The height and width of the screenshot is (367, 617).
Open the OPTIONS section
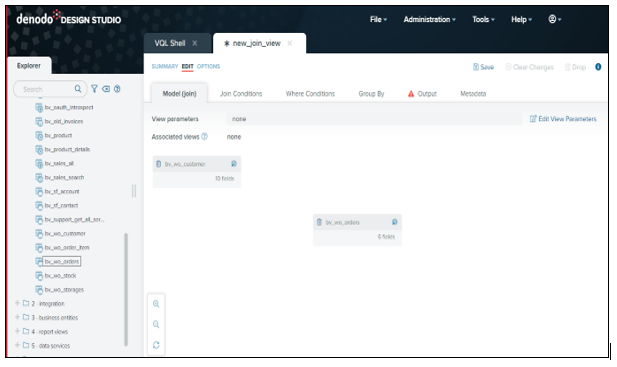click(x=208, y=66)
